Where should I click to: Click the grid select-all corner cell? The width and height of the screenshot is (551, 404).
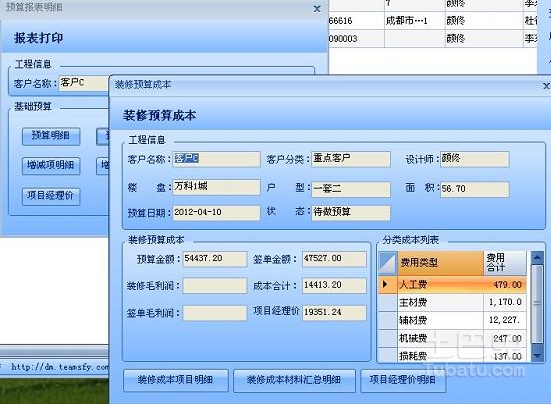pyautogui.click(x=388, y=263)
